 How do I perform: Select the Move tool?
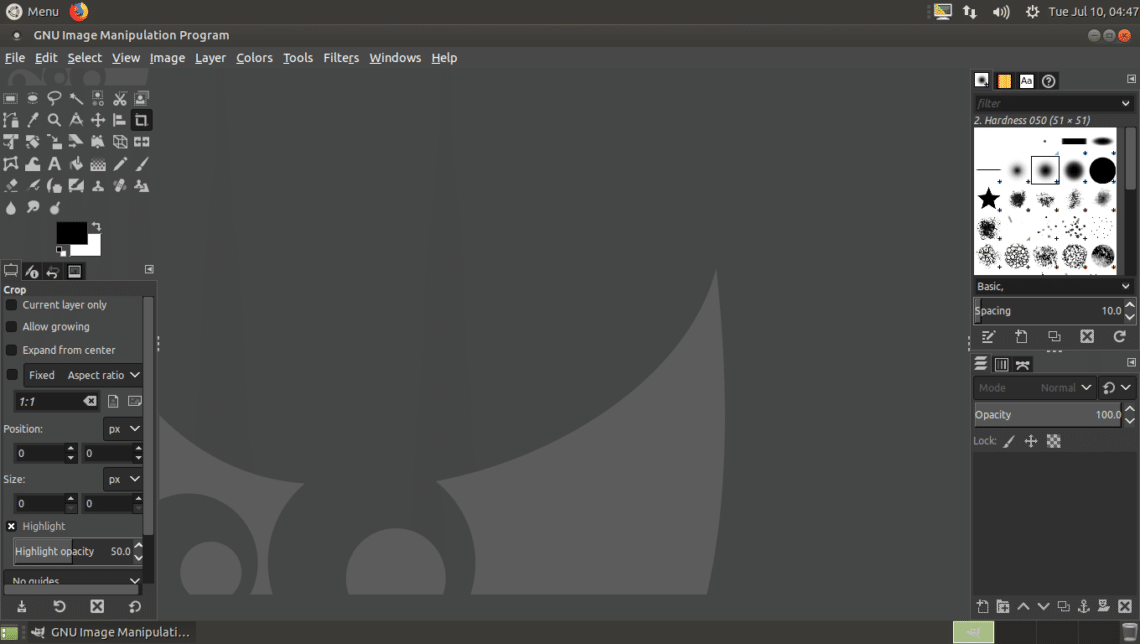coord(97,120)
